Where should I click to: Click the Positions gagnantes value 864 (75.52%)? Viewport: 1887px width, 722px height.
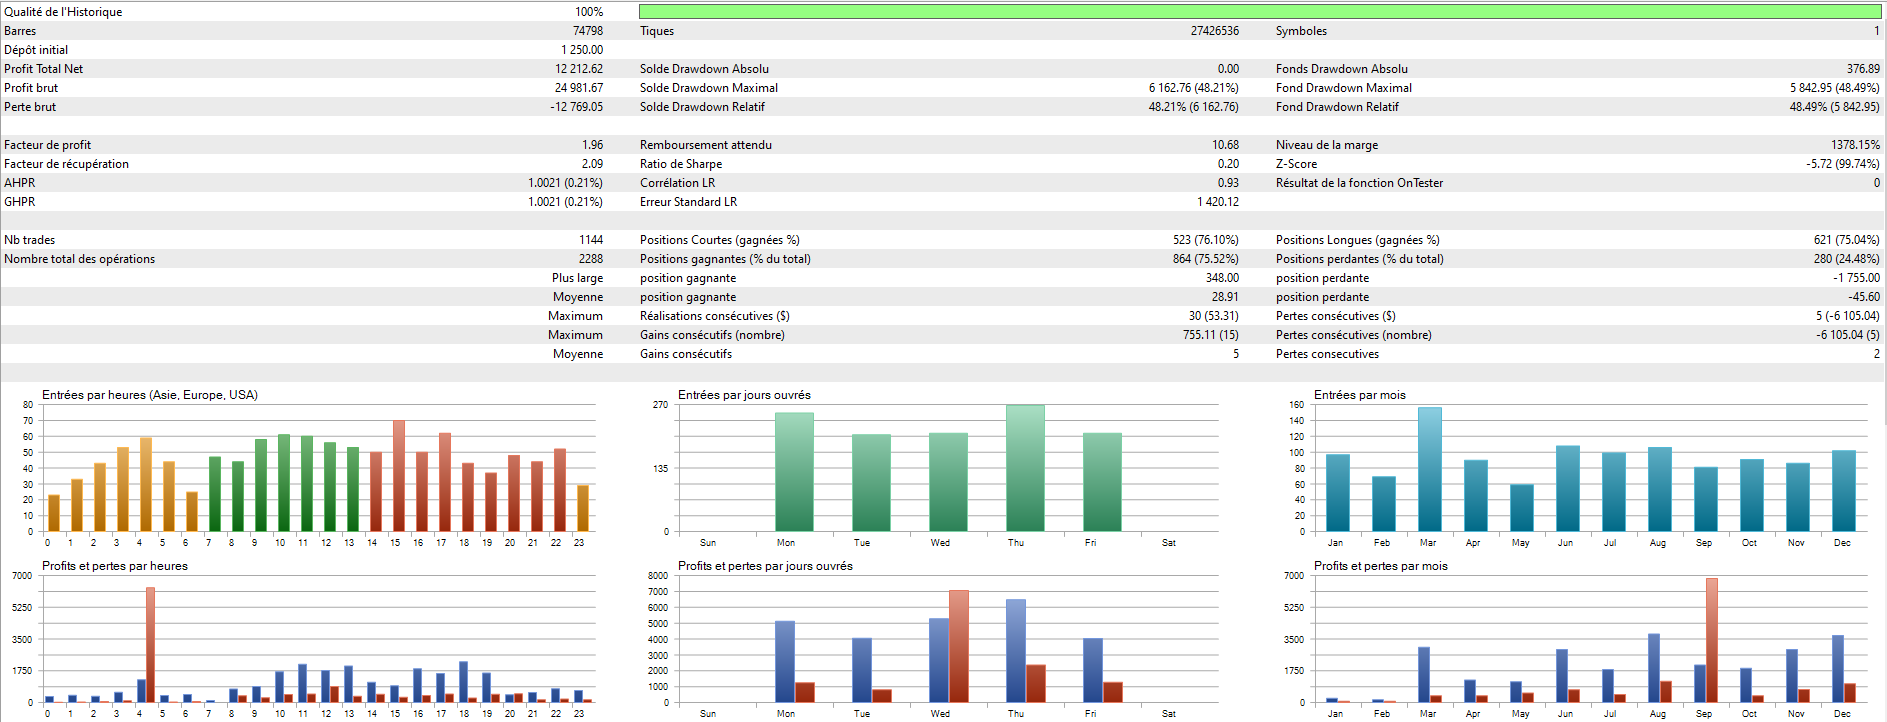coord(1206,259)
